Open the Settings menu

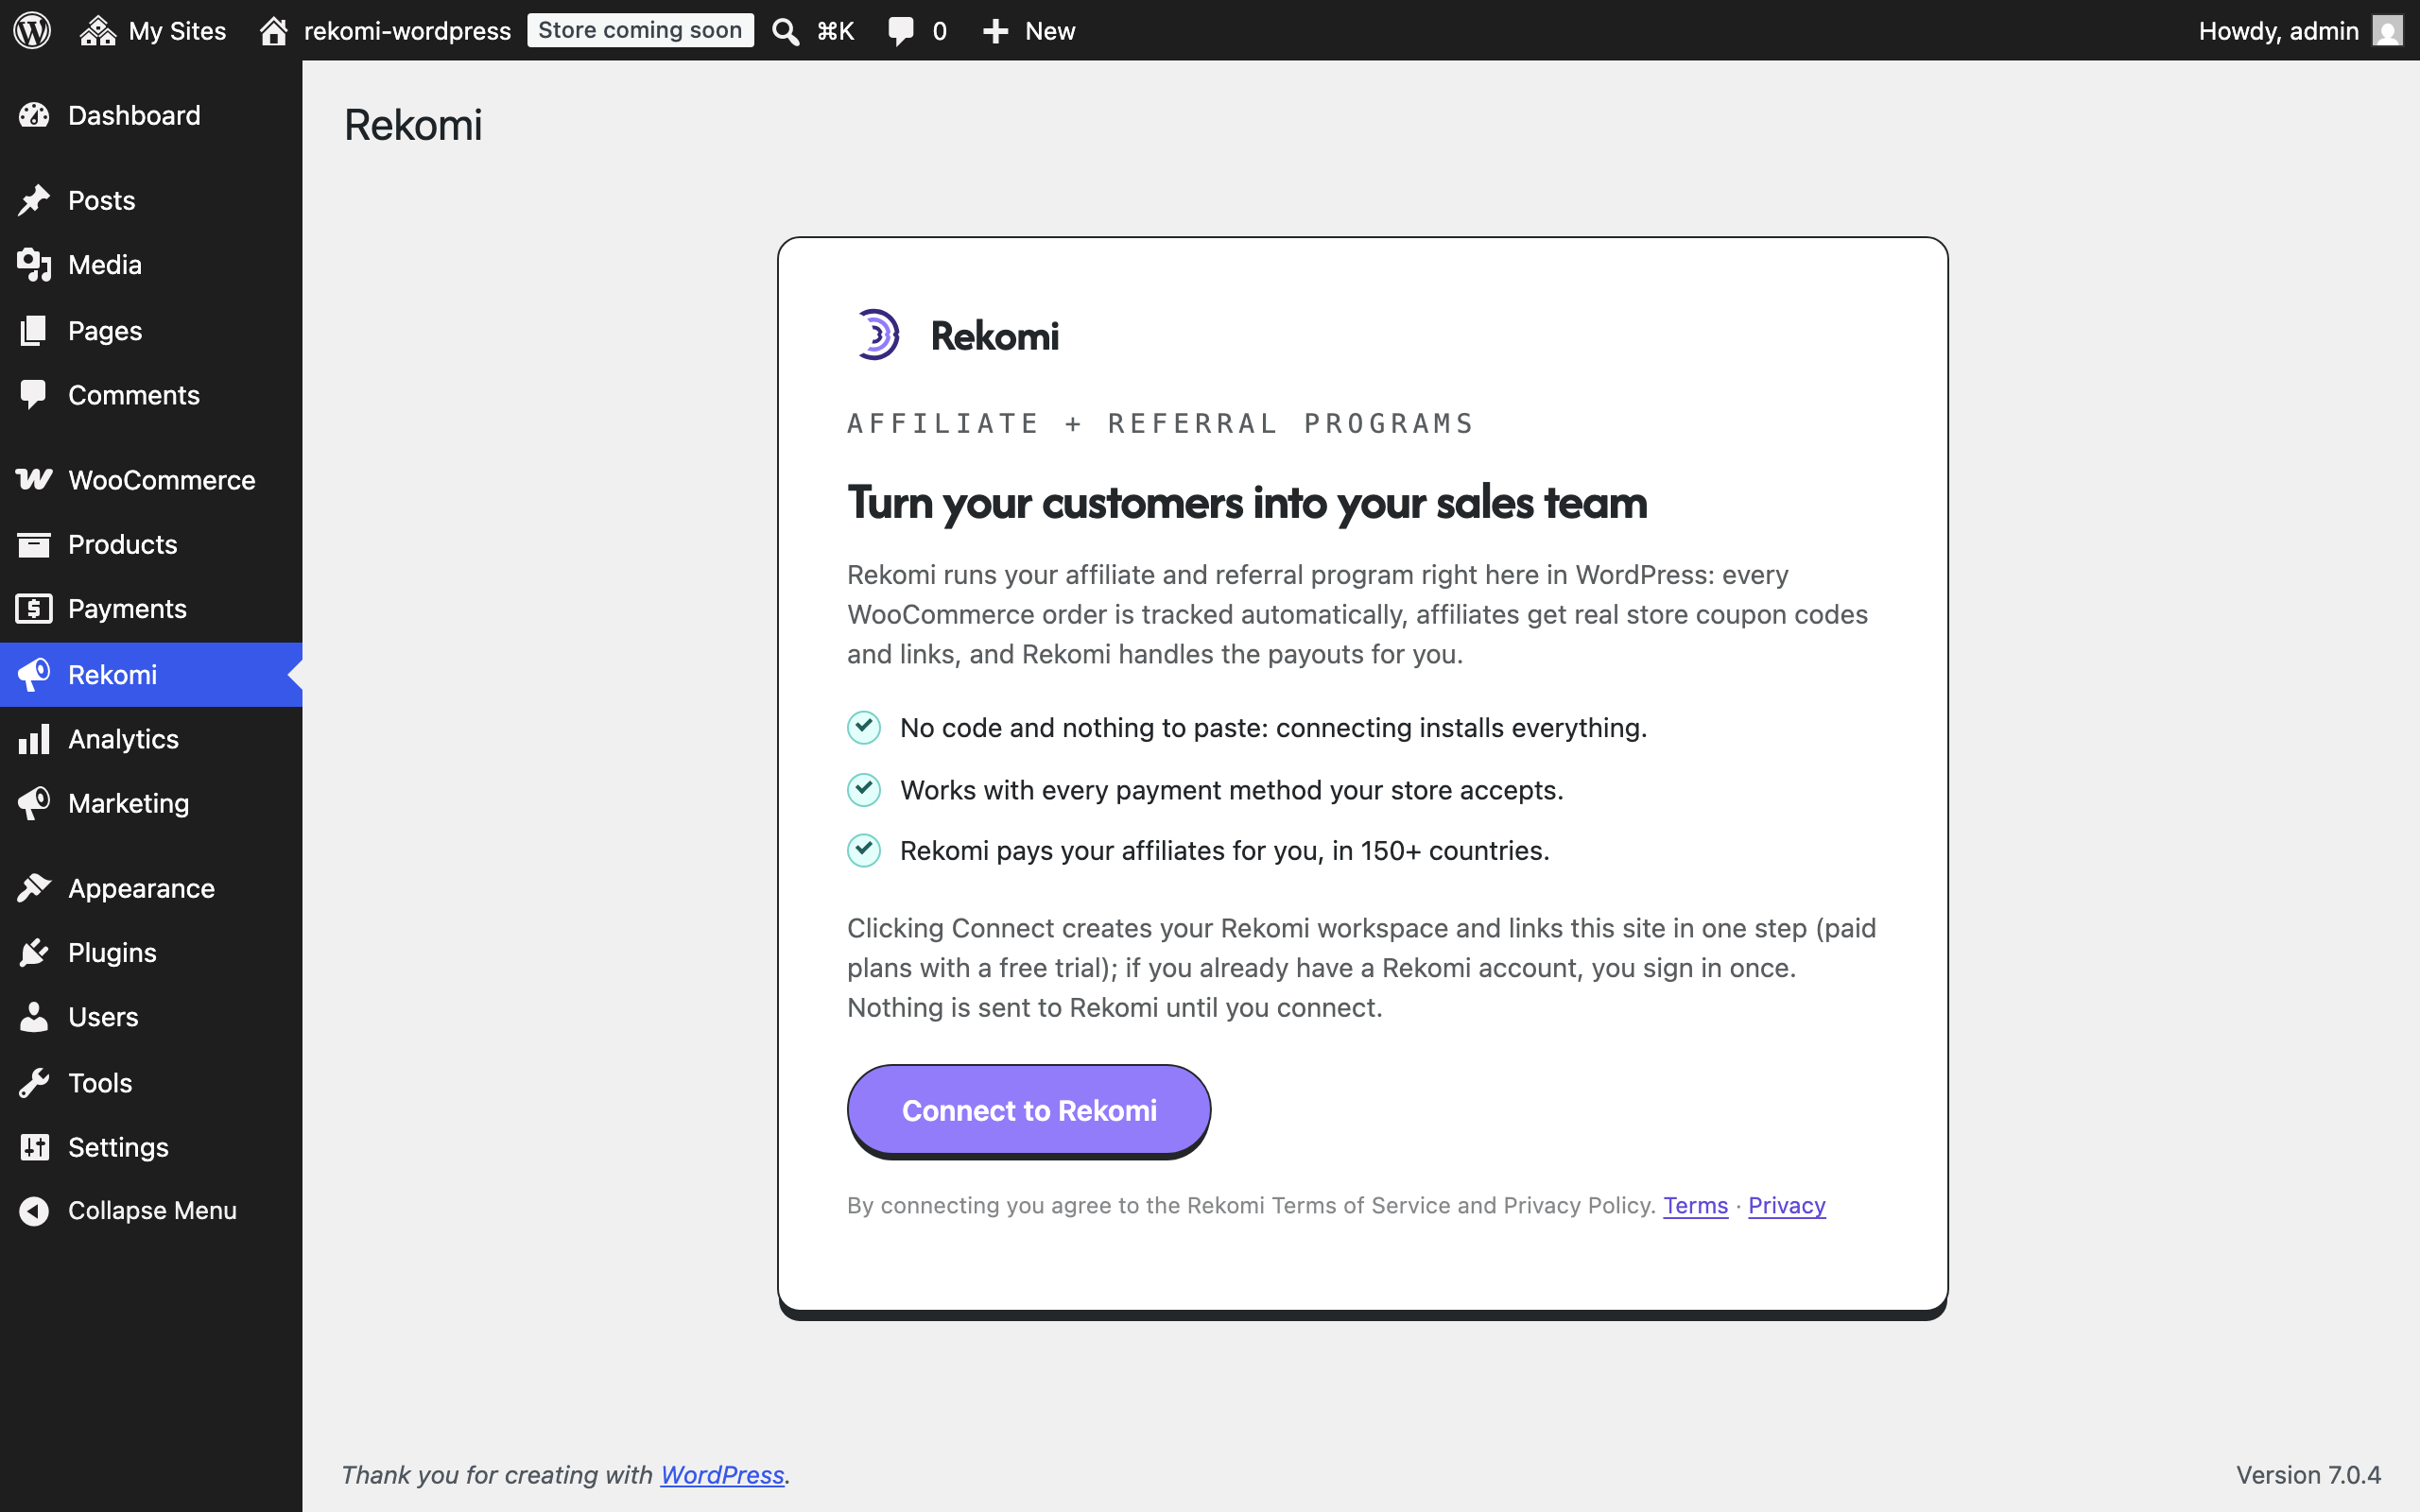click(x=151, y=1147)
